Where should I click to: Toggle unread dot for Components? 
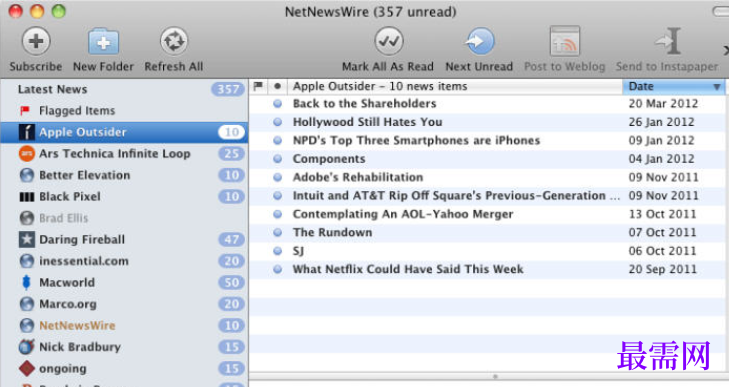tap(278, 159)
